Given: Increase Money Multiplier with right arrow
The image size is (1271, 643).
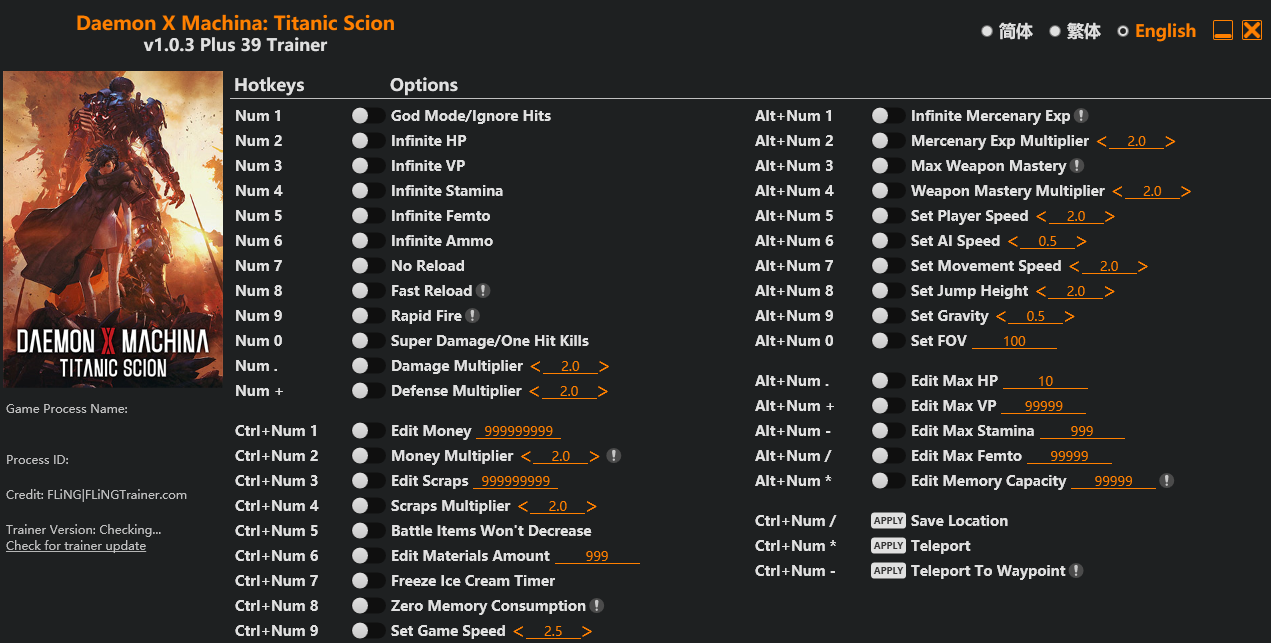Looking at the screenshot, I should click(595, 457).
